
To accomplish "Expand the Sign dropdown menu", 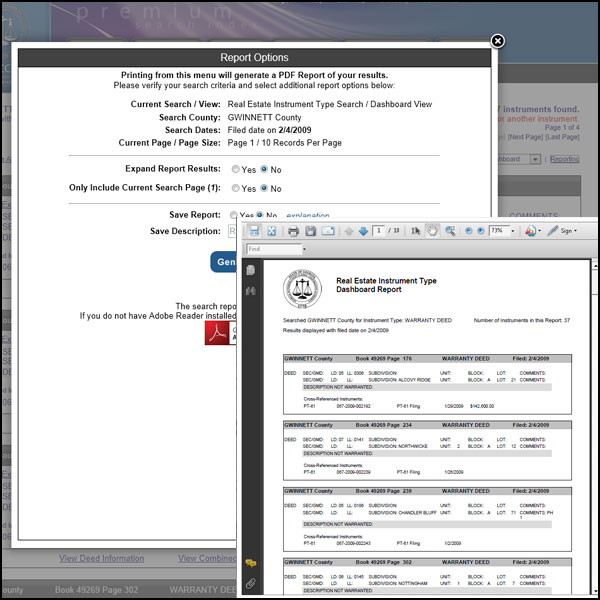I will (577, 231).
